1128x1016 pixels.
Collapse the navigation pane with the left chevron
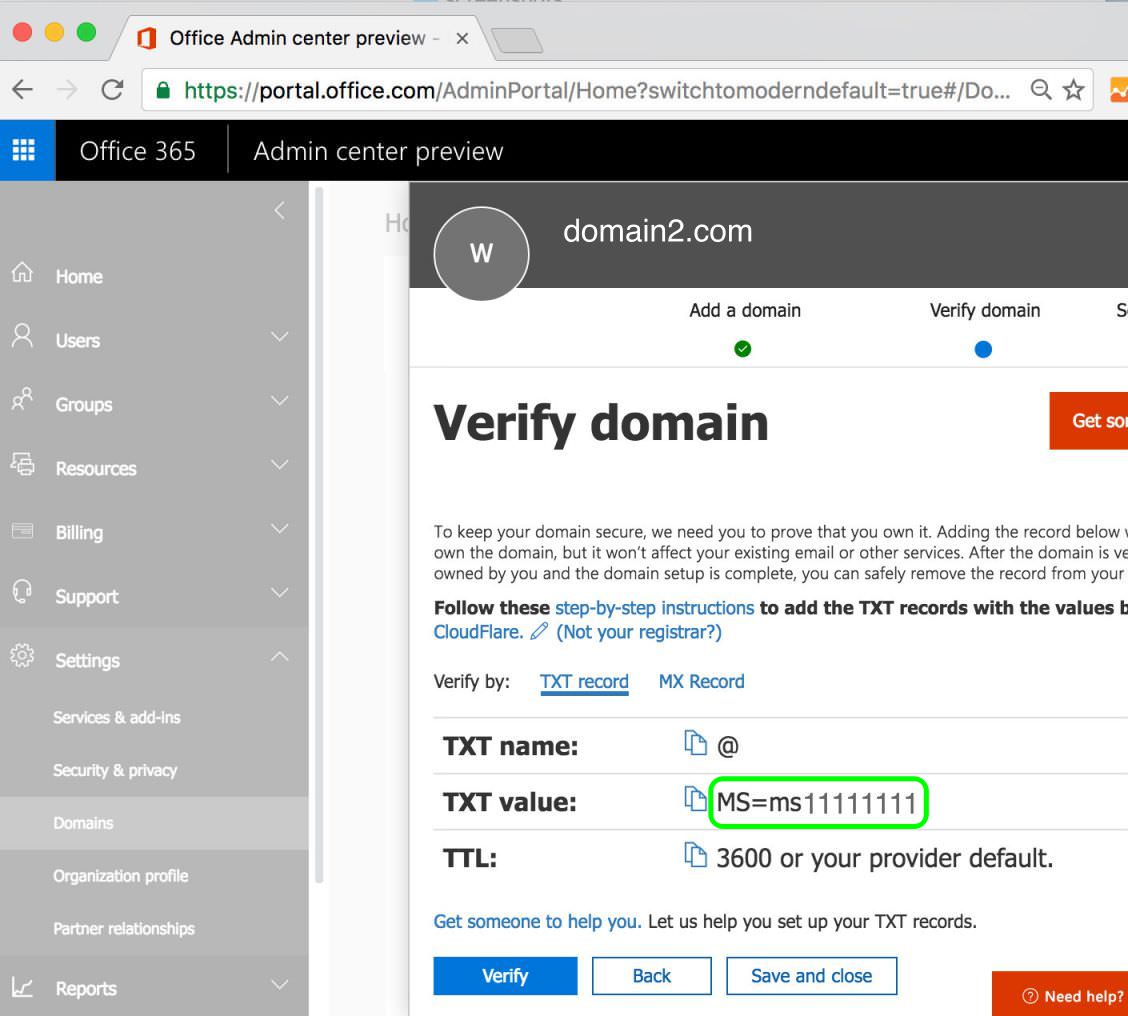coord(280,211)
